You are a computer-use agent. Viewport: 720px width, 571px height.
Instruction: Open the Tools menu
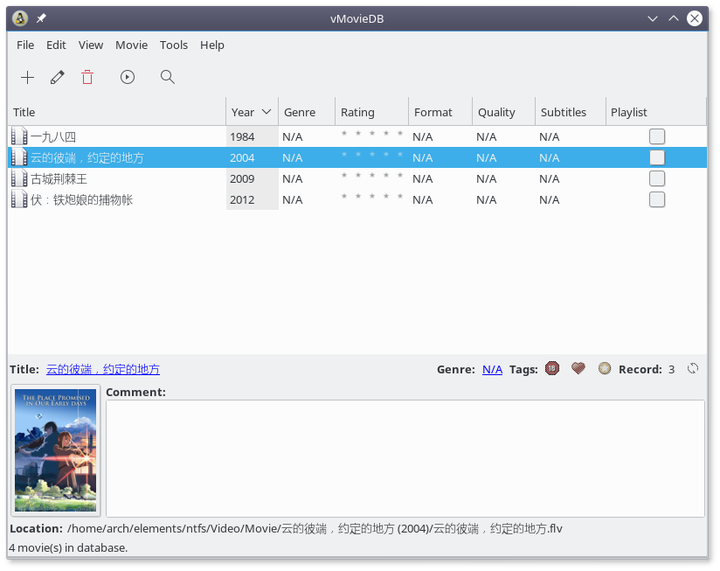point(174,45)
